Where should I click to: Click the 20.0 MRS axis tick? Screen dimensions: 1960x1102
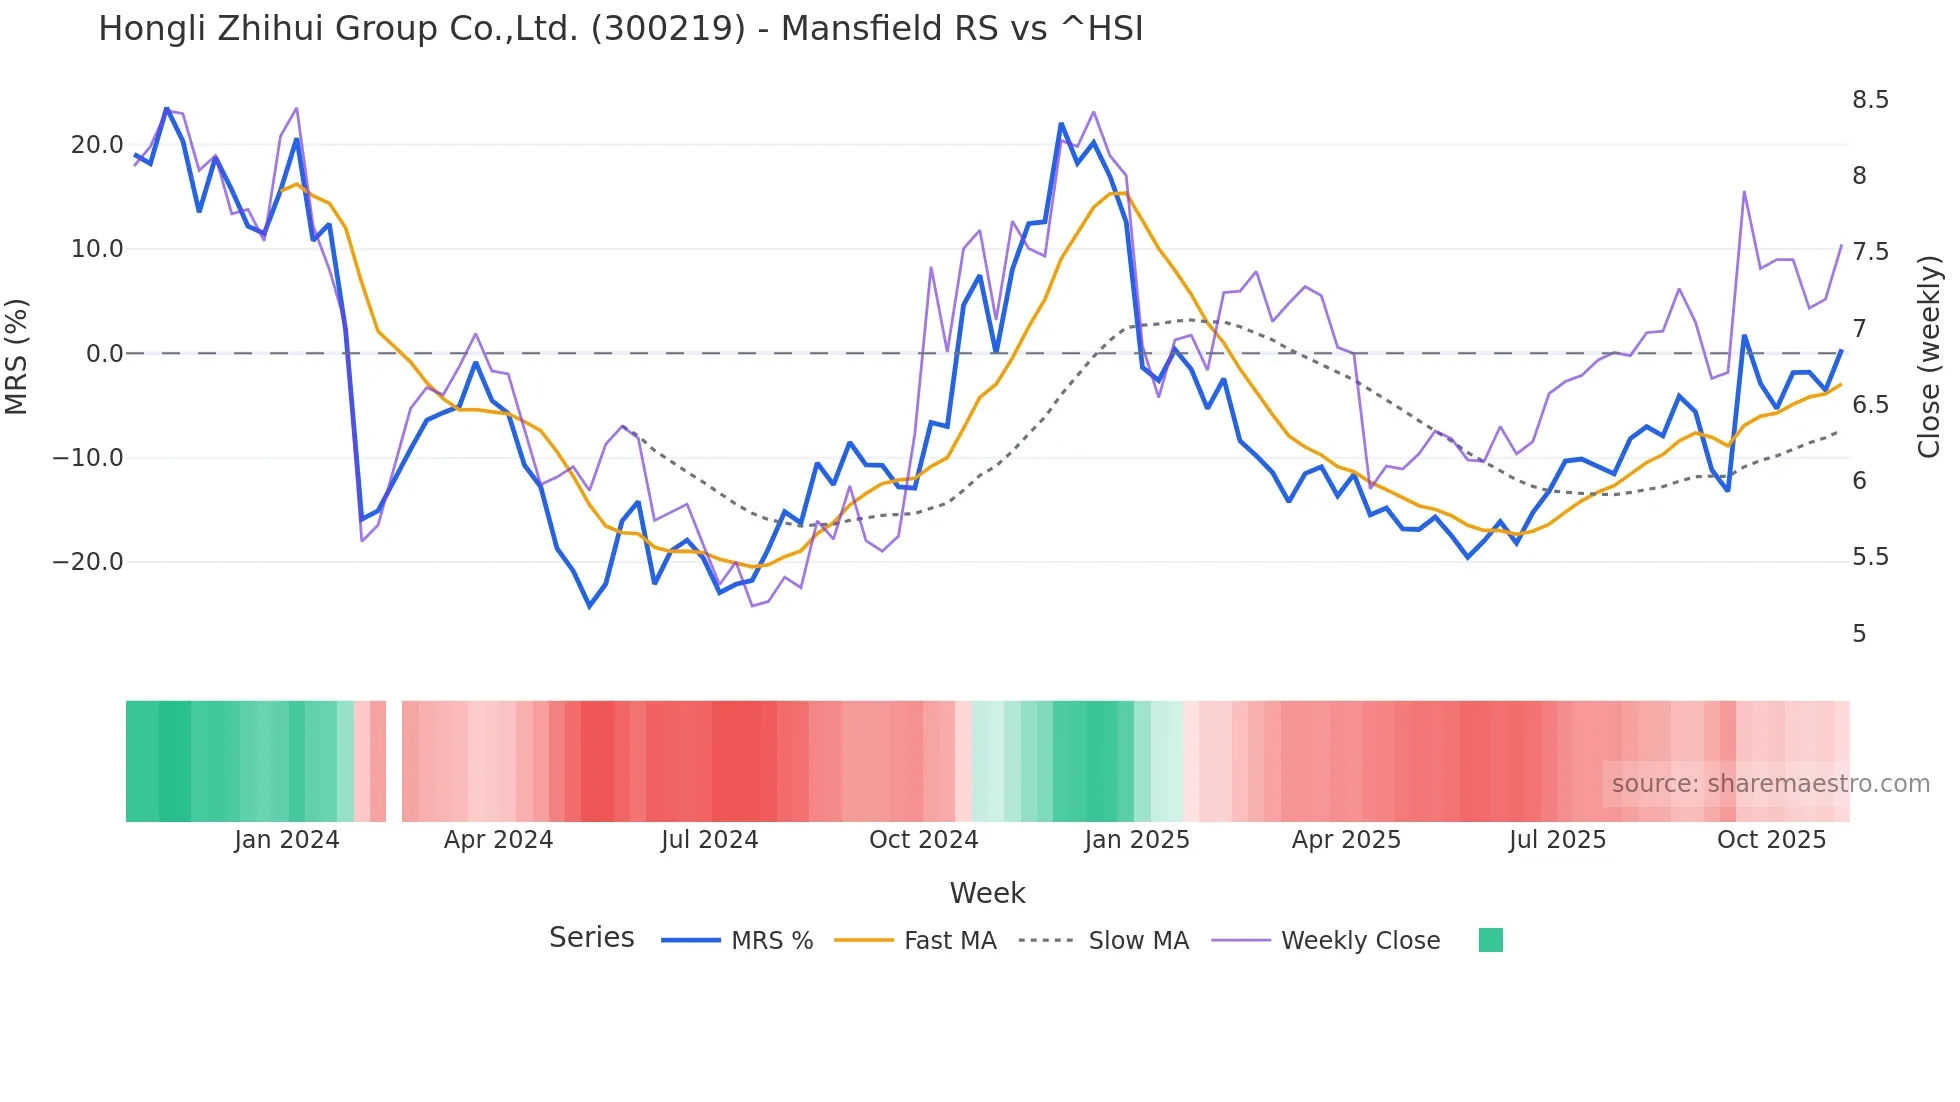pos(97,145)
